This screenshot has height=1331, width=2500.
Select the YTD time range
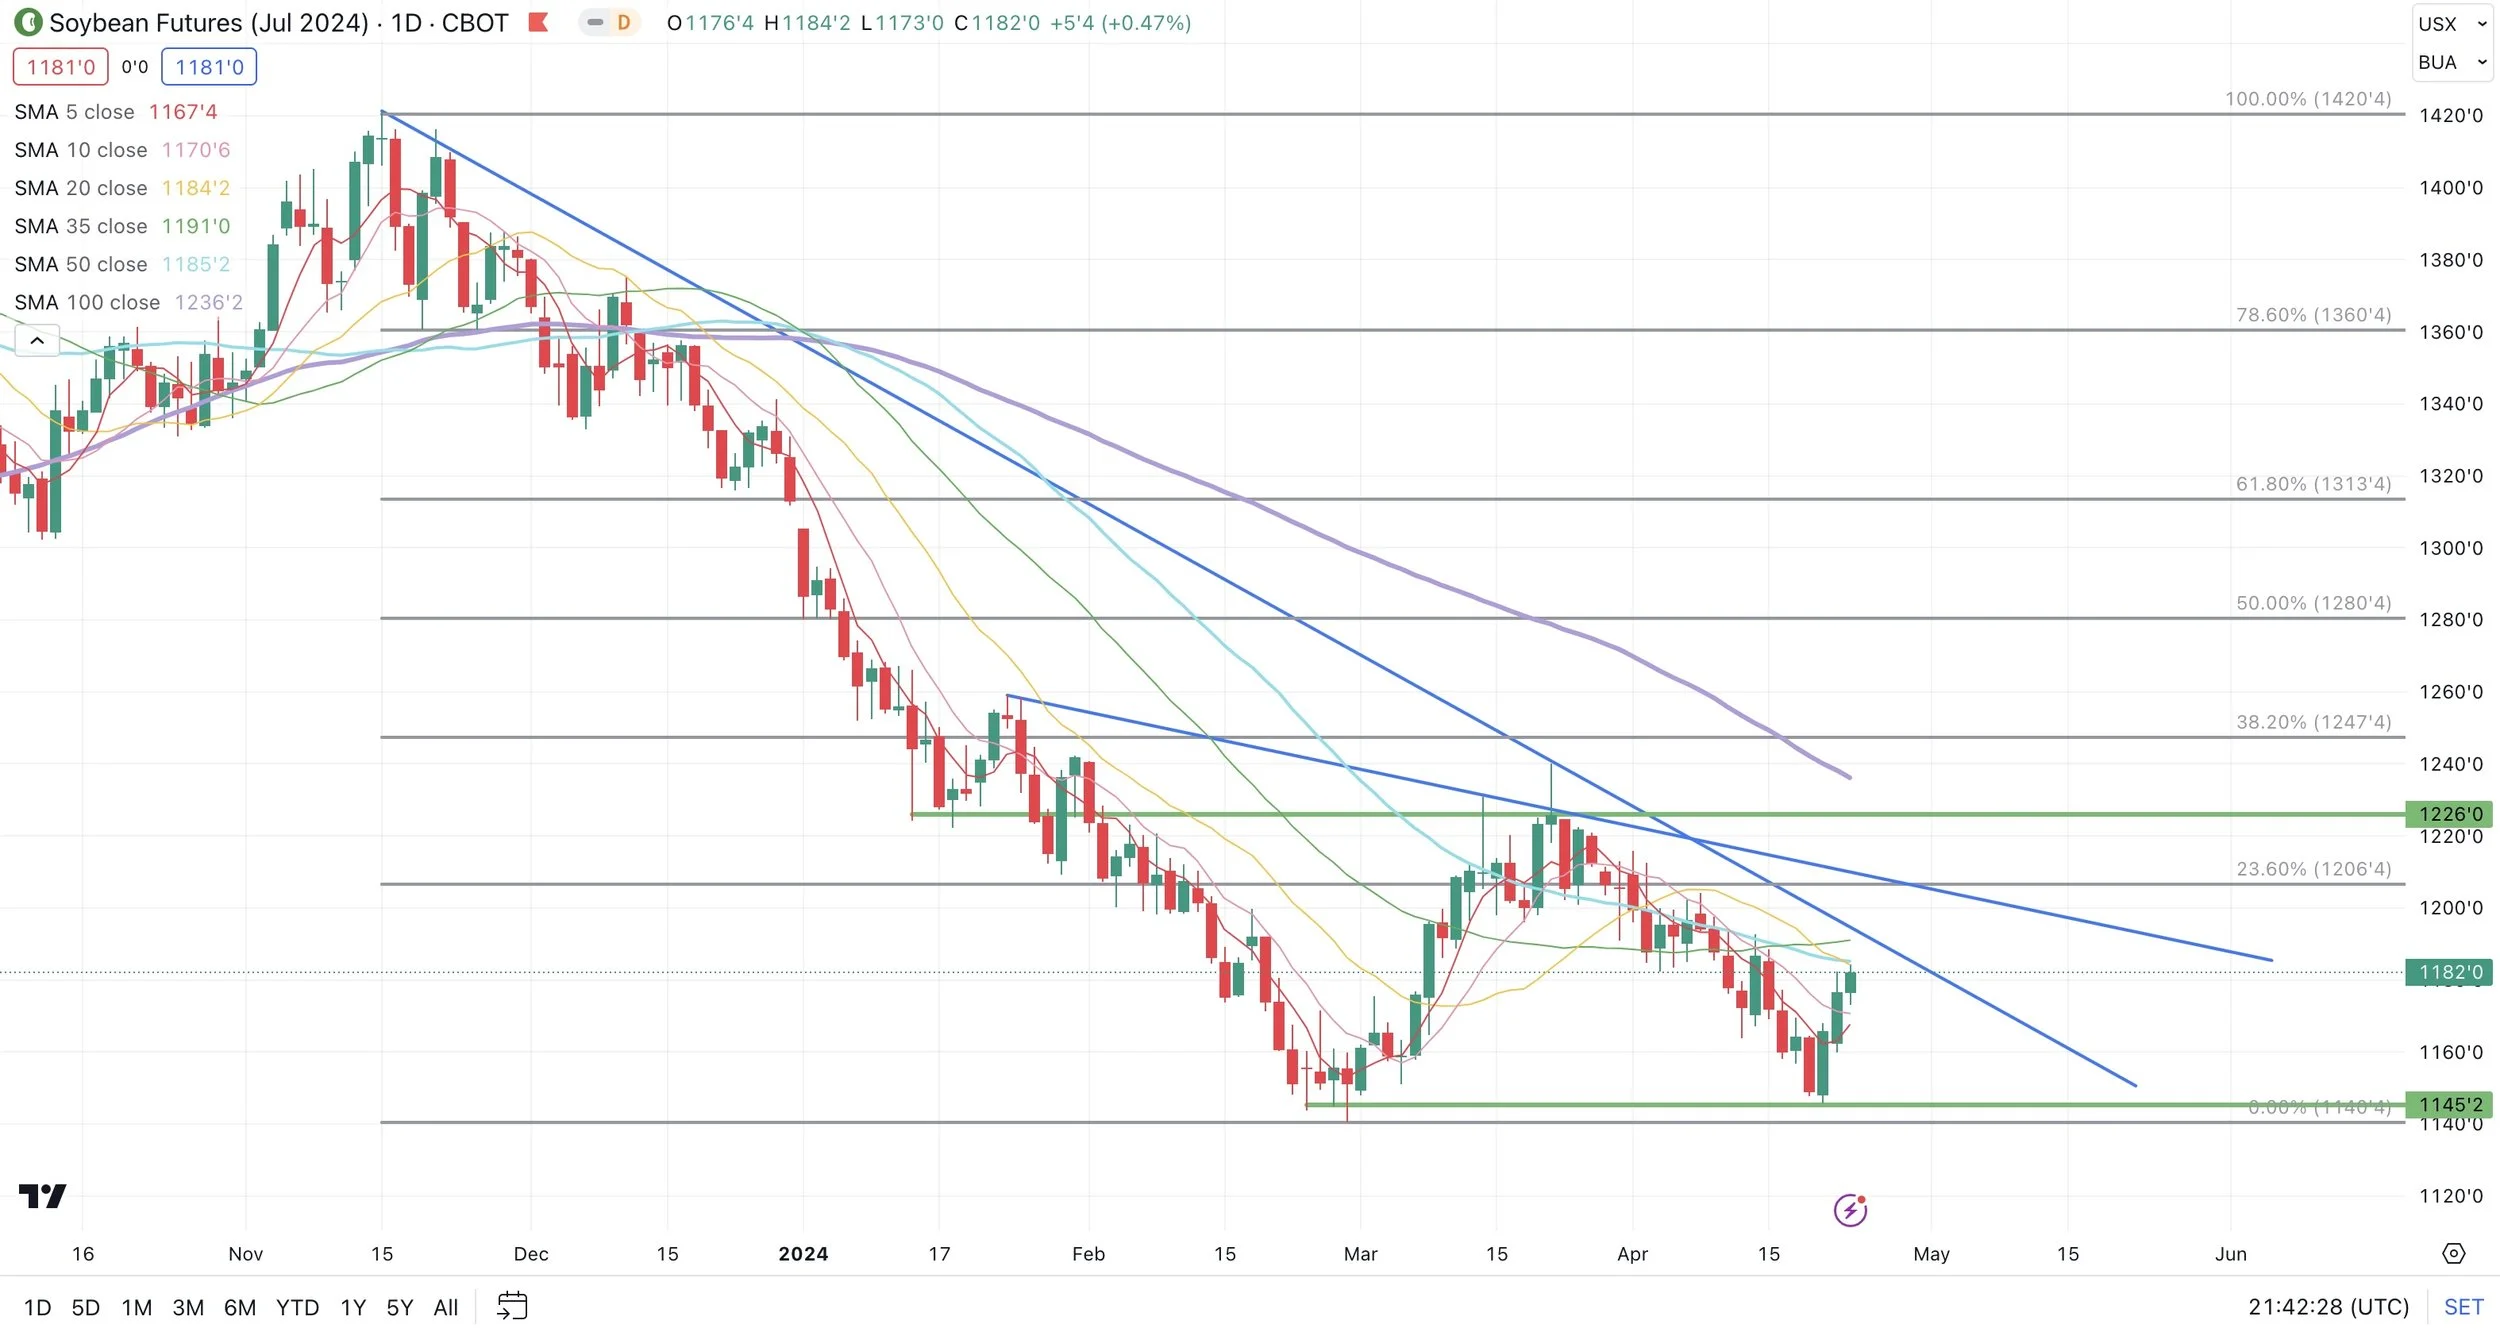[297, 1307]
